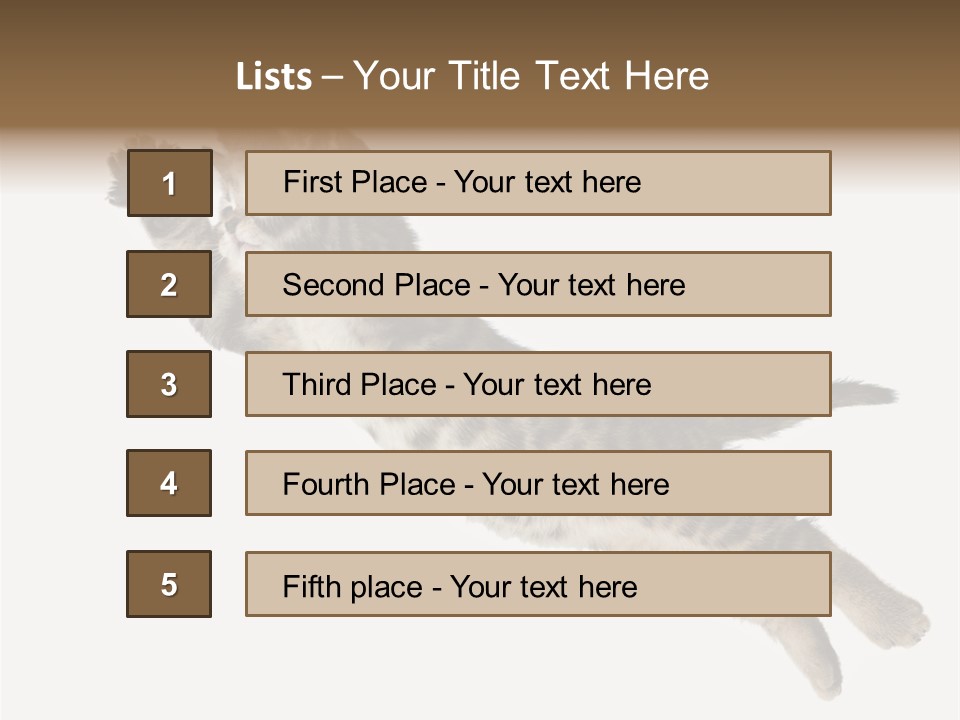Click the bold word Lists in title
Viewport: 960px width, 720px height.
(274, 77)
